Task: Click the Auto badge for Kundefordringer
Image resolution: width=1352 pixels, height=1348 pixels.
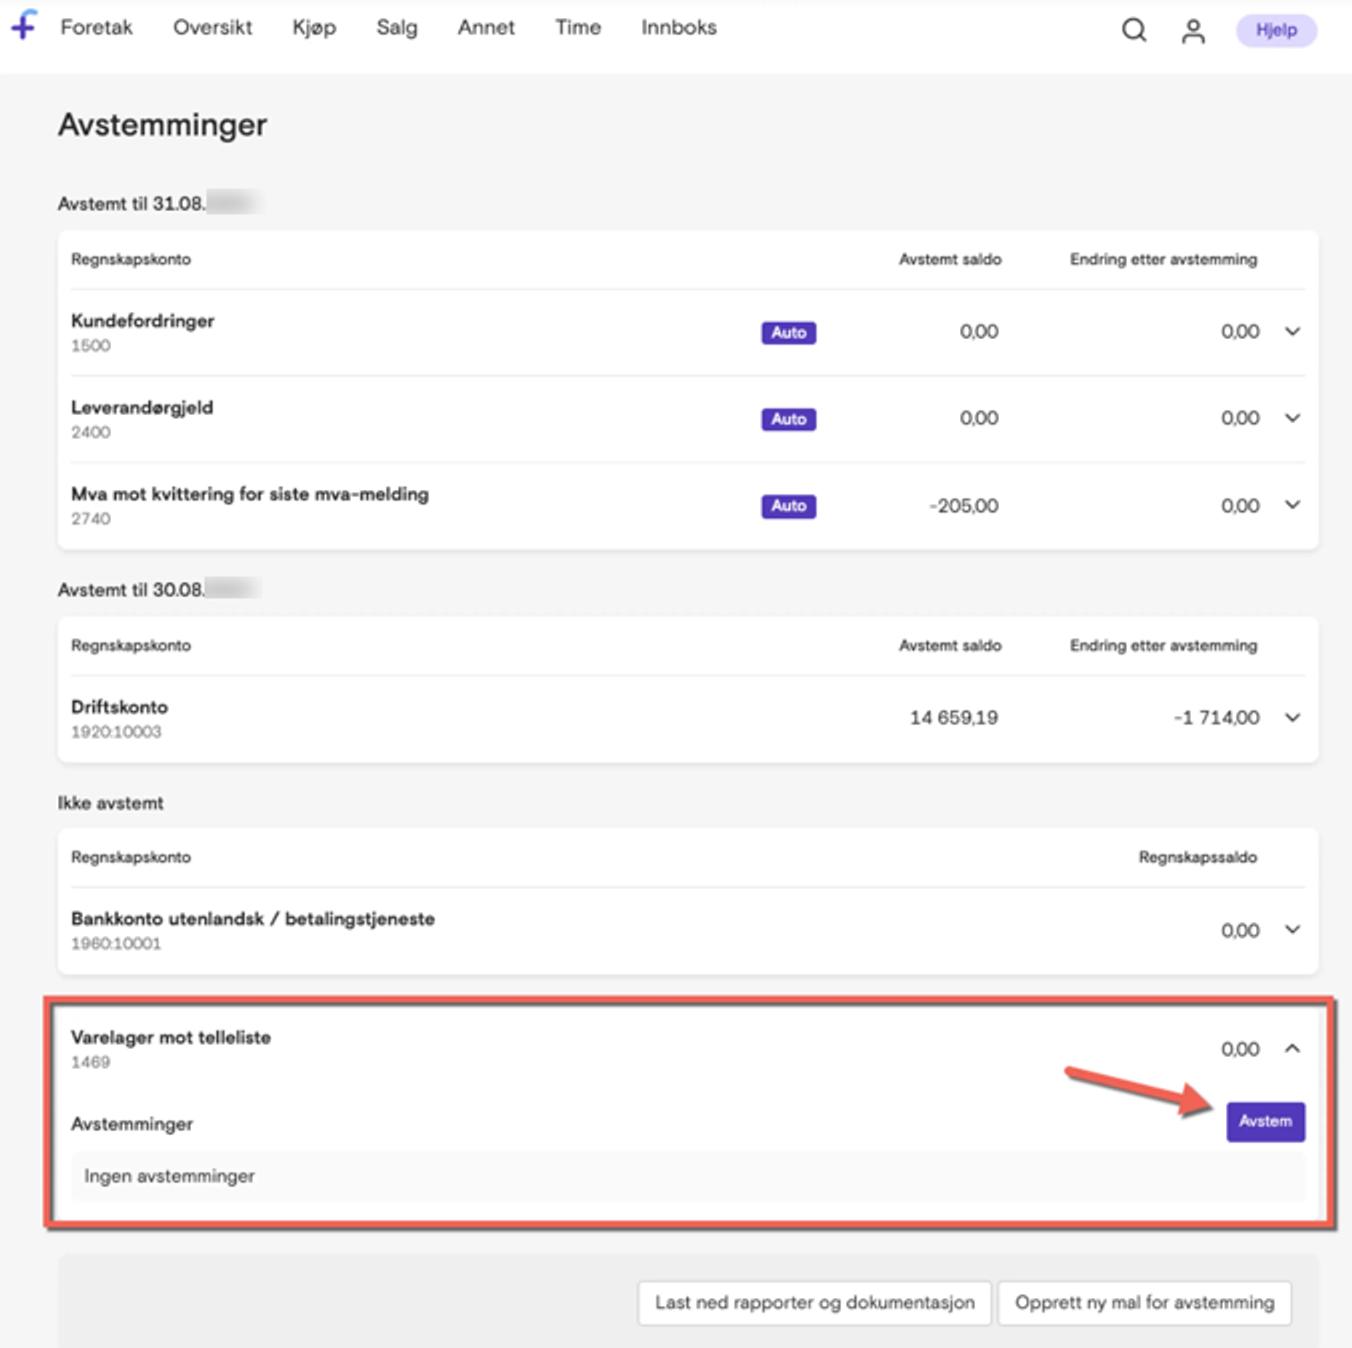Action: pyautogui.click(x=788, y=333)
